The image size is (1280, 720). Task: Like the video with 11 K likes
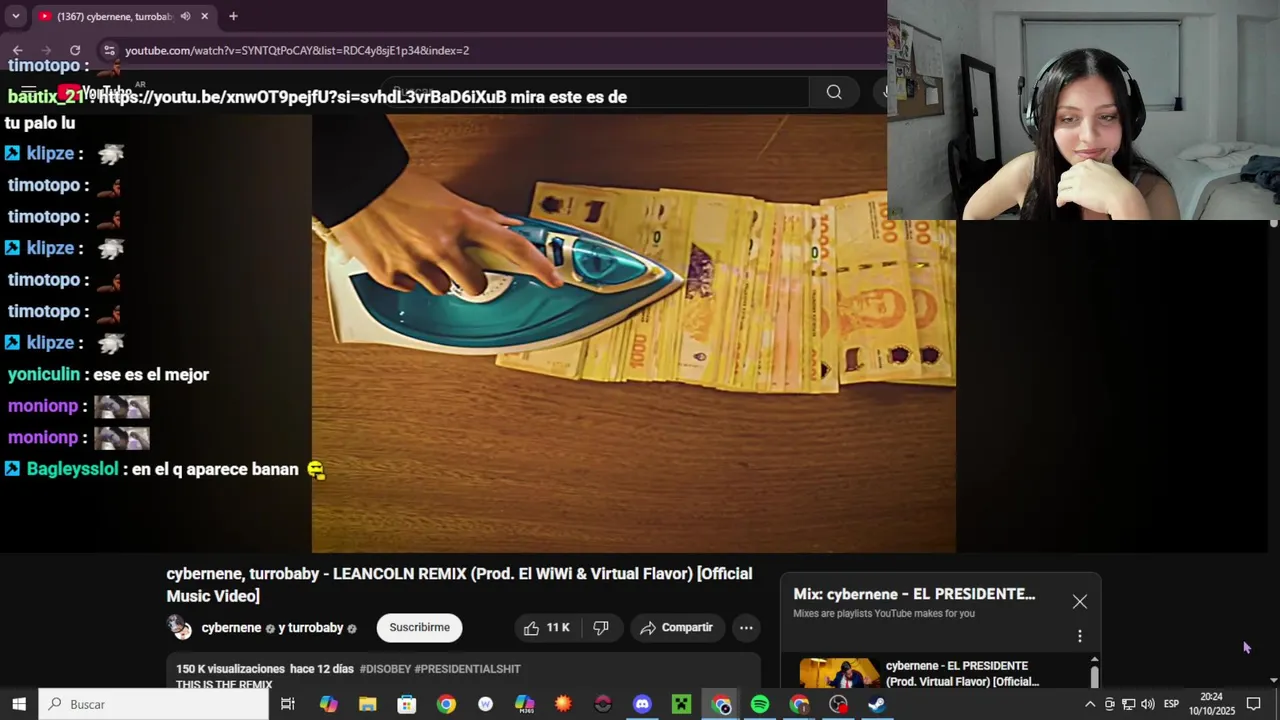pos(547,628)
